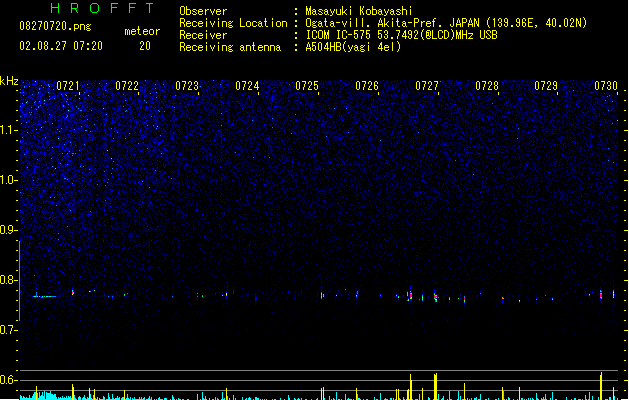This screenshot has width=629, height=400.
Task: Click the 0723 time marker
Action: (x=187, y=86)
